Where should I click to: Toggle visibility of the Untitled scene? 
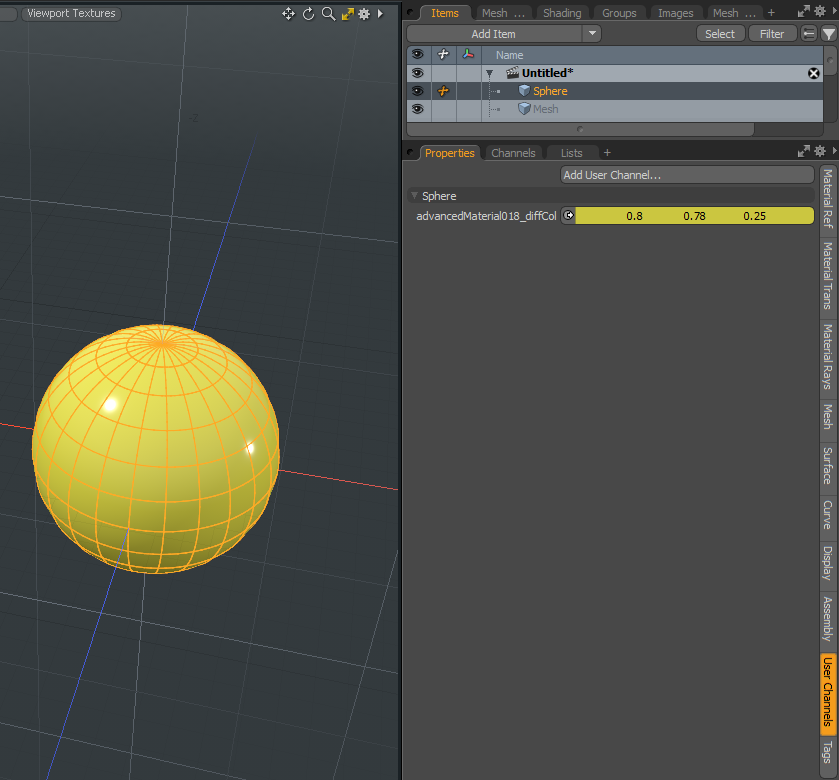click(417, 73)
